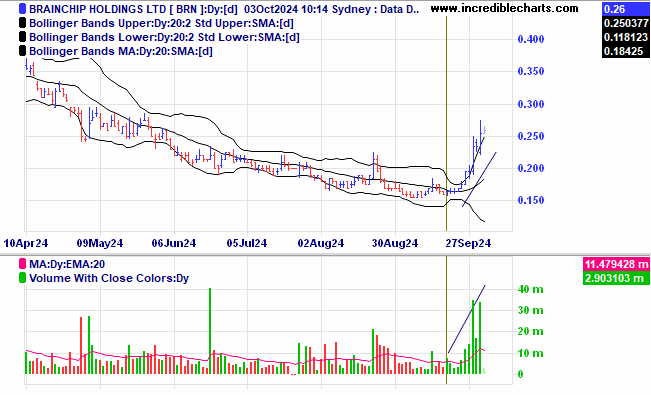651x395 pixels.
Task: Click the 0.250 price axis label
Action: tap(531, 136)
